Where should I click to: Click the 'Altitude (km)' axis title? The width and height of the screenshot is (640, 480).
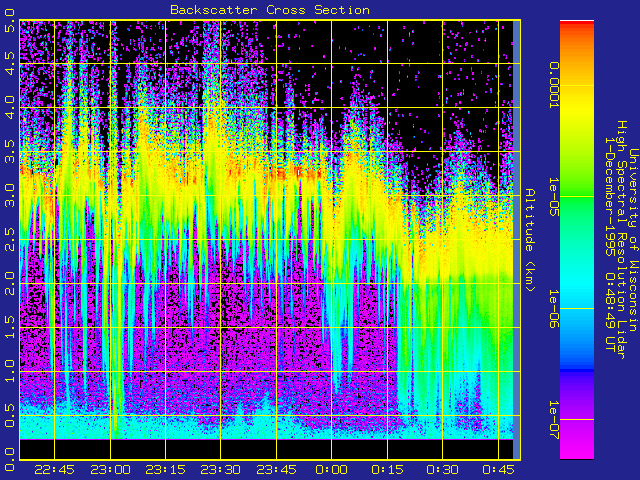pyautogui.click(x=529, y=240)
